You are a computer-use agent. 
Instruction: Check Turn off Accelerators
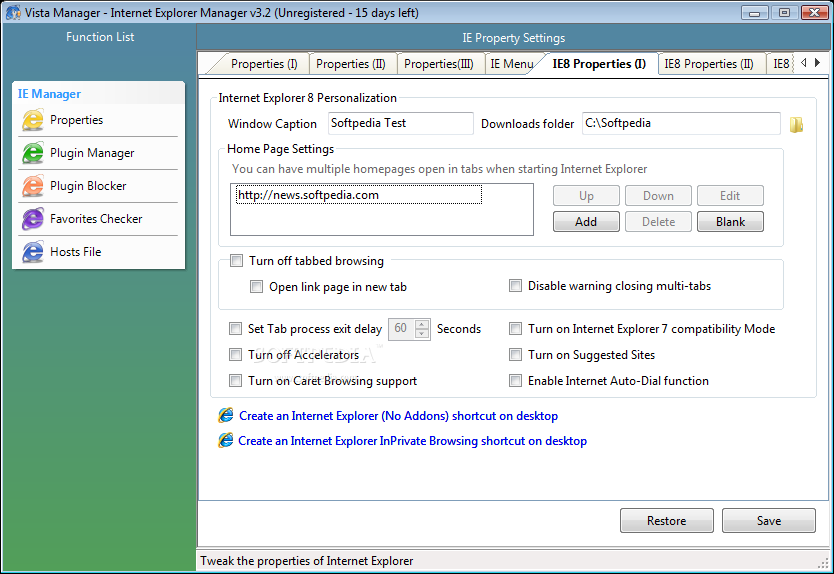click(x=235, y=354)
